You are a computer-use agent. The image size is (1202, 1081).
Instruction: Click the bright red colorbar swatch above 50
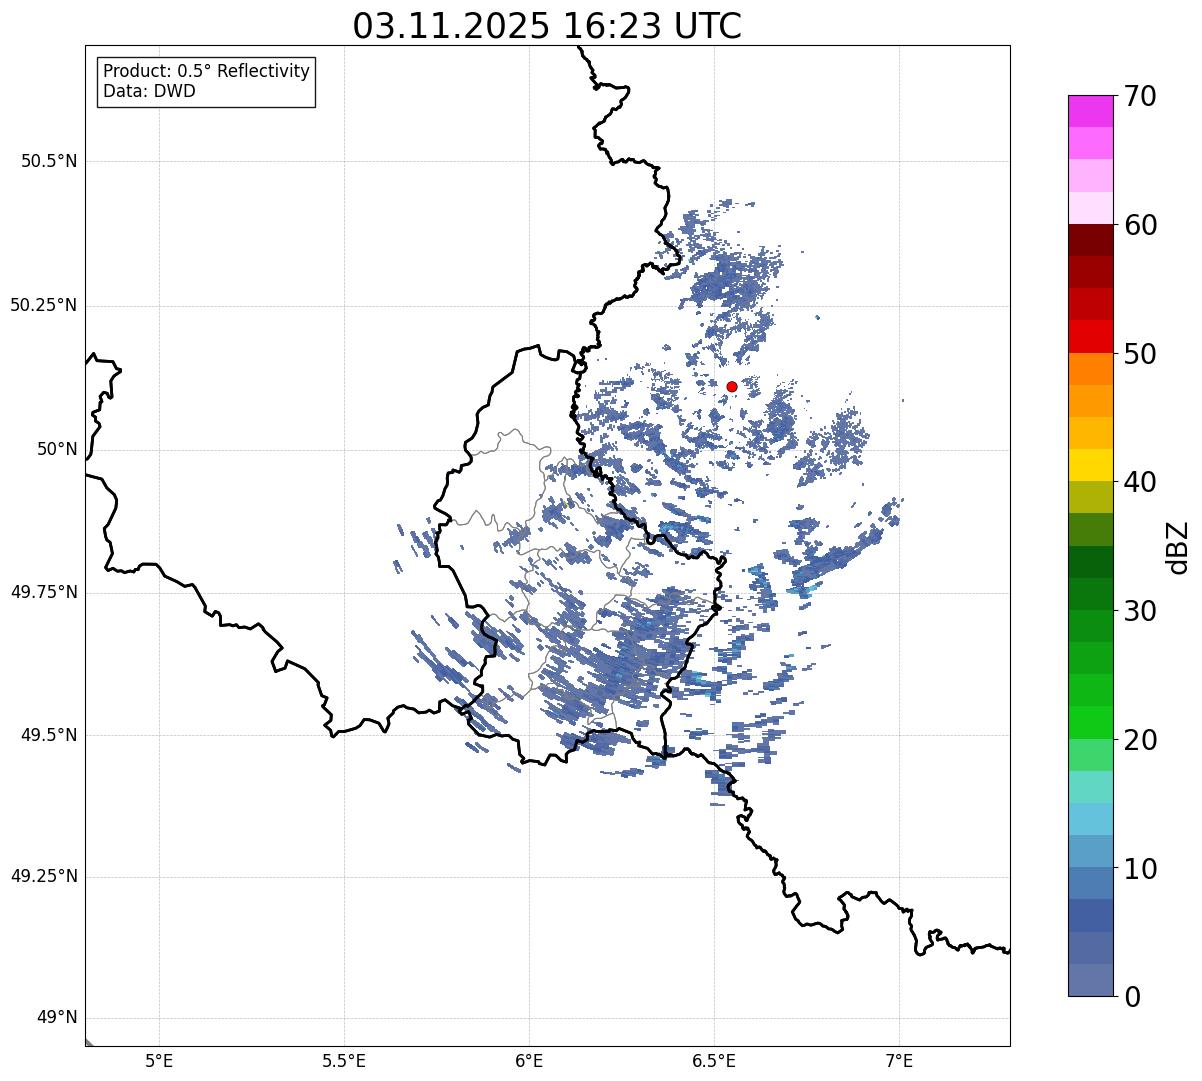pos(1091,337)
